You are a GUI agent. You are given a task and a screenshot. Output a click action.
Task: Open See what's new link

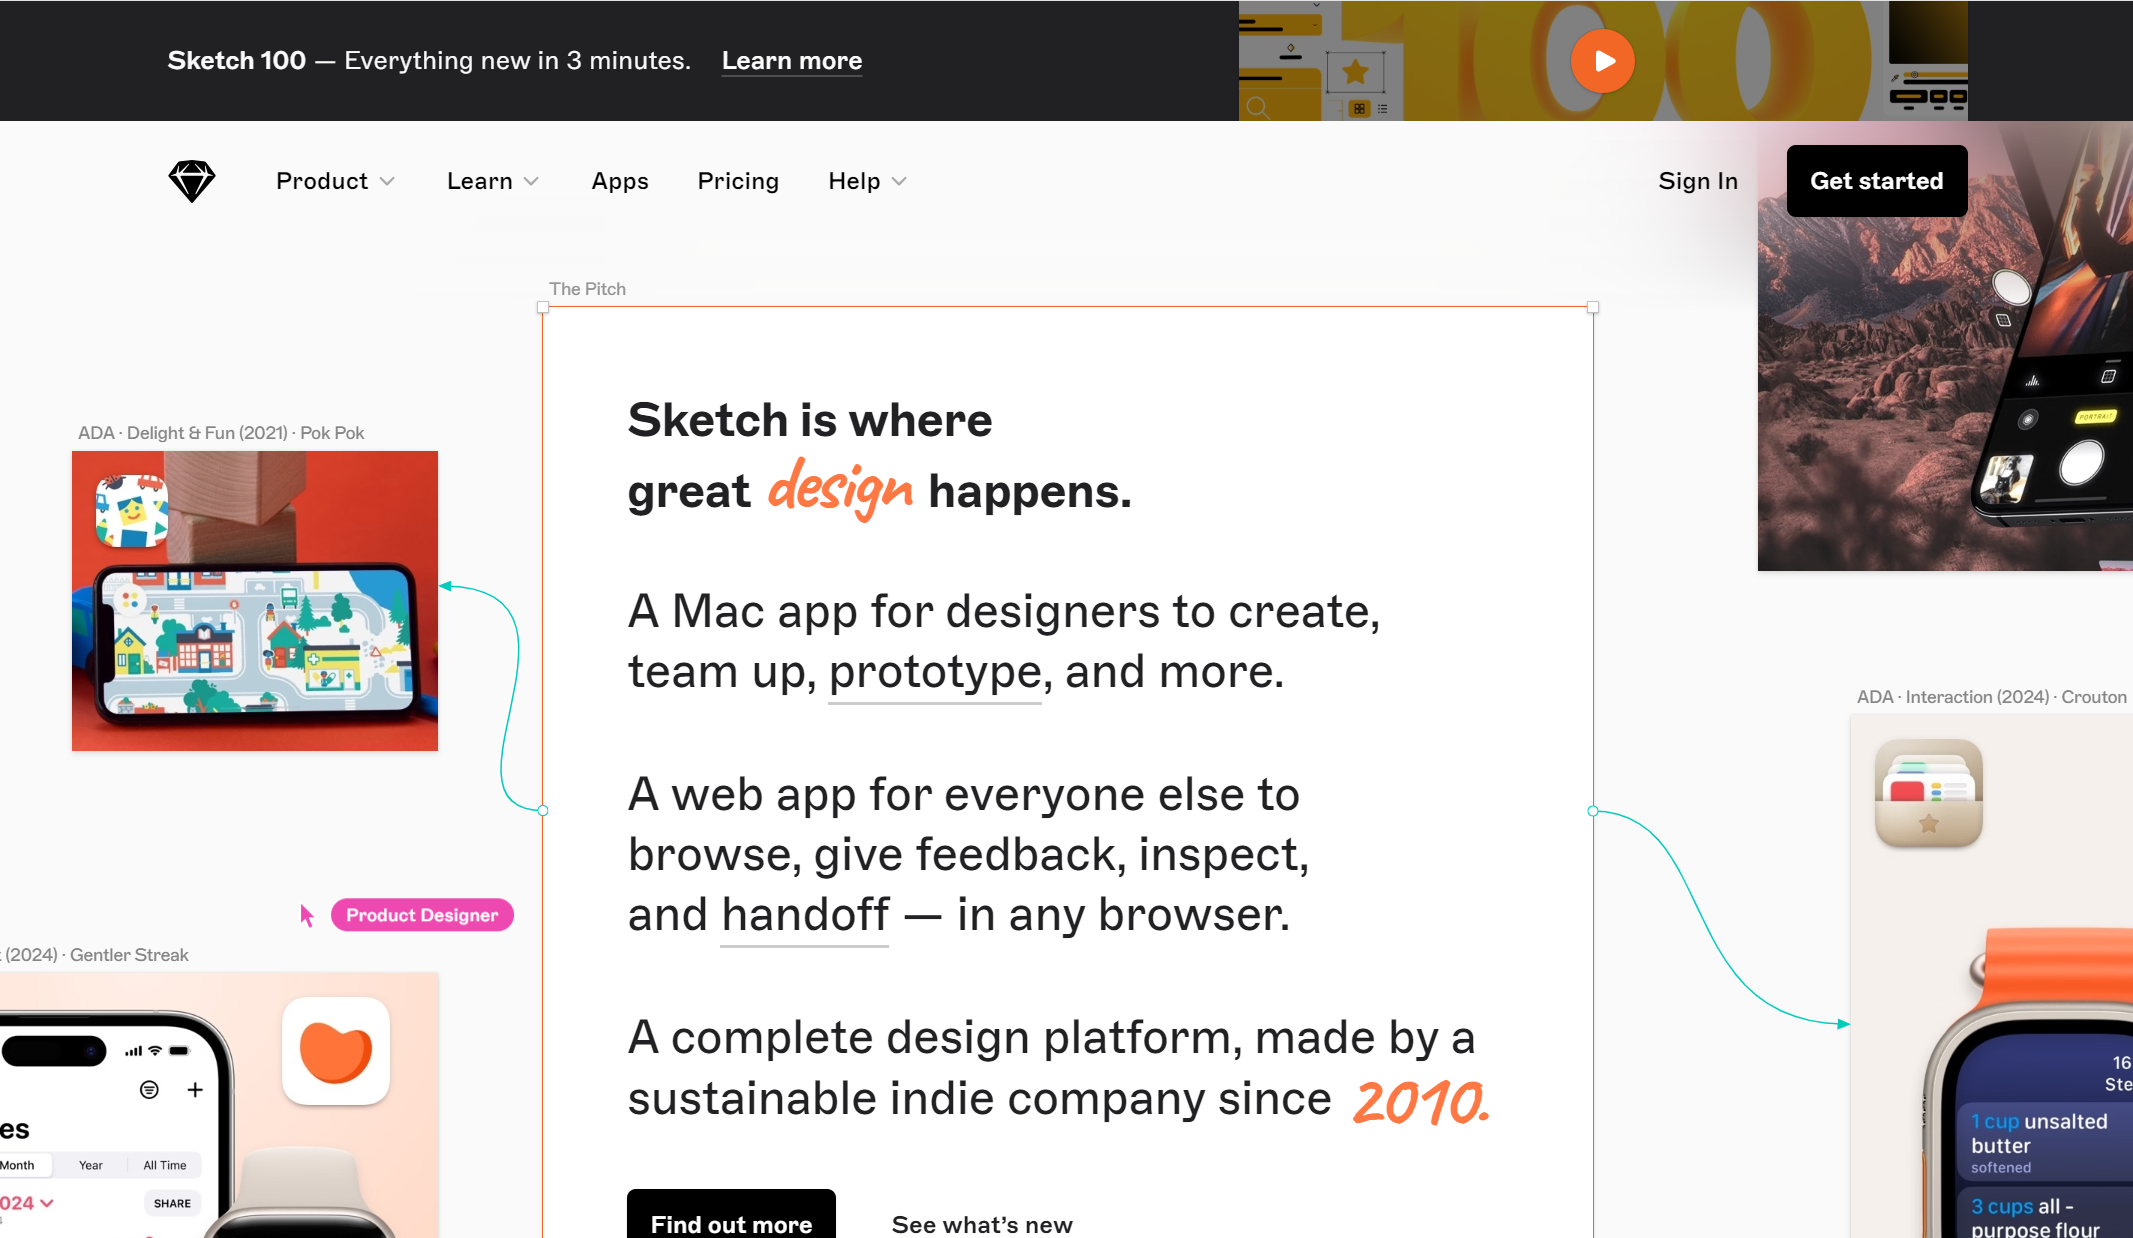pos(982,1225)
